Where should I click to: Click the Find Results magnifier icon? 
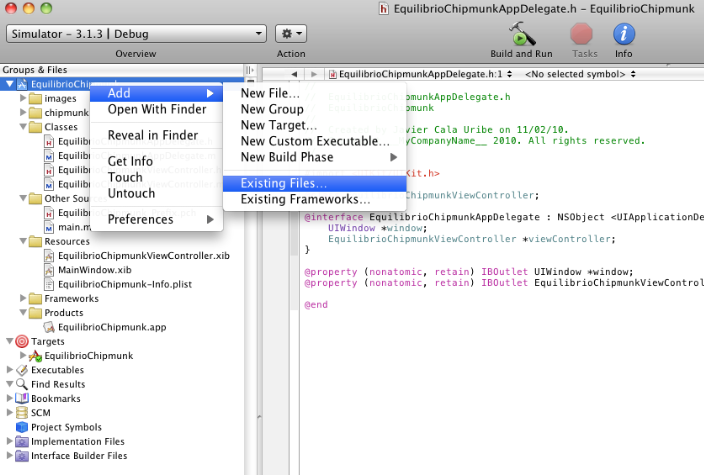(x=22, y=384)
